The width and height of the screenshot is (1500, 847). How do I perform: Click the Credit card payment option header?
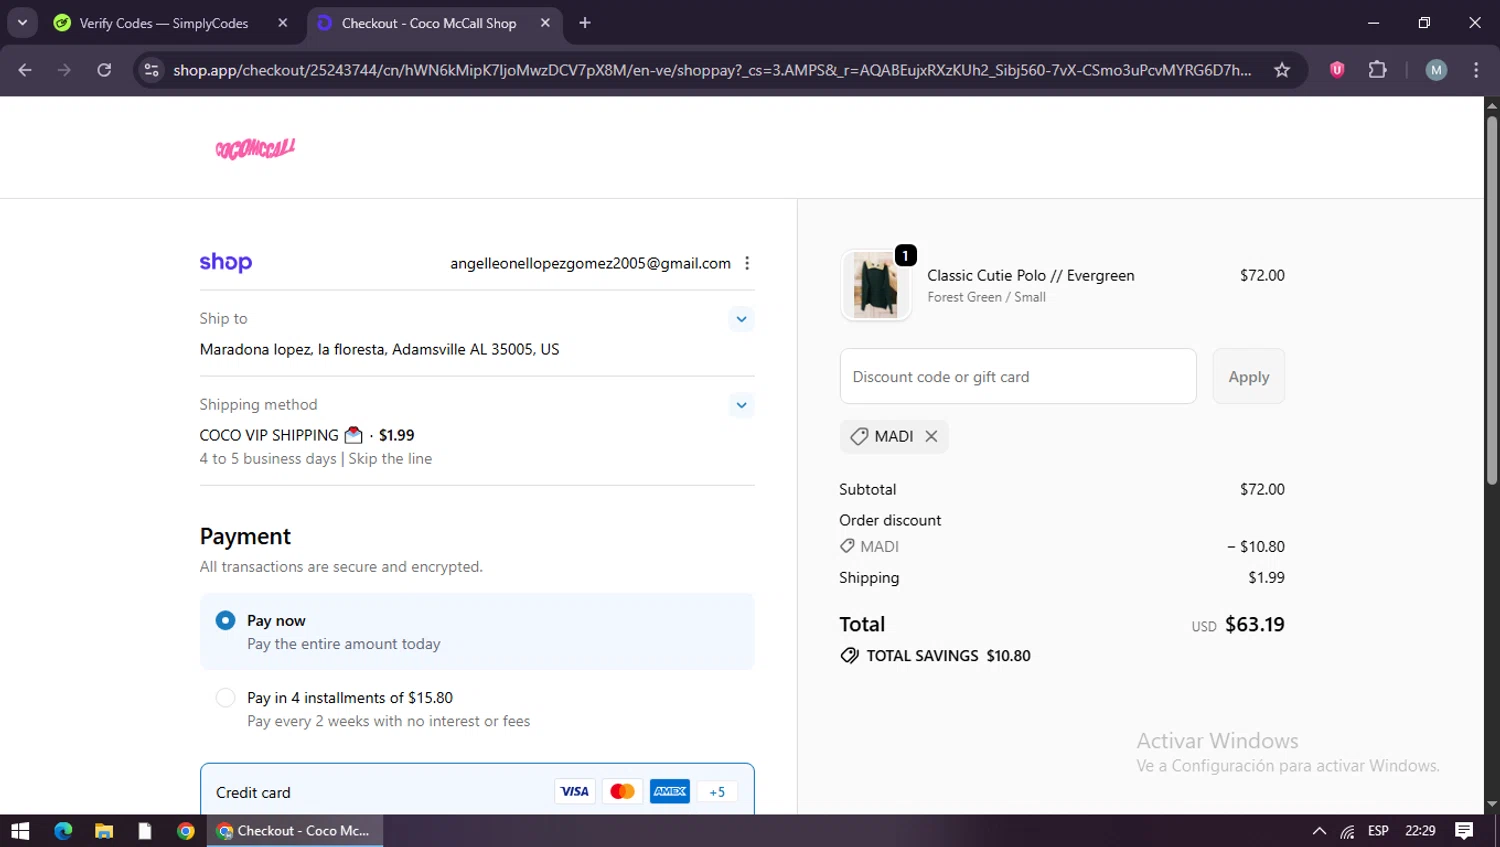click(477, 791)
